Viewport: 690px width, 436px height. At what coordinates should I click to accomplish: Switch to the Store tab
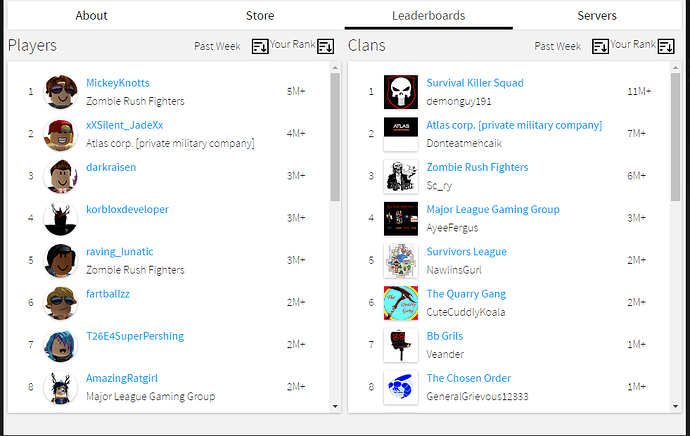[260, 16]
